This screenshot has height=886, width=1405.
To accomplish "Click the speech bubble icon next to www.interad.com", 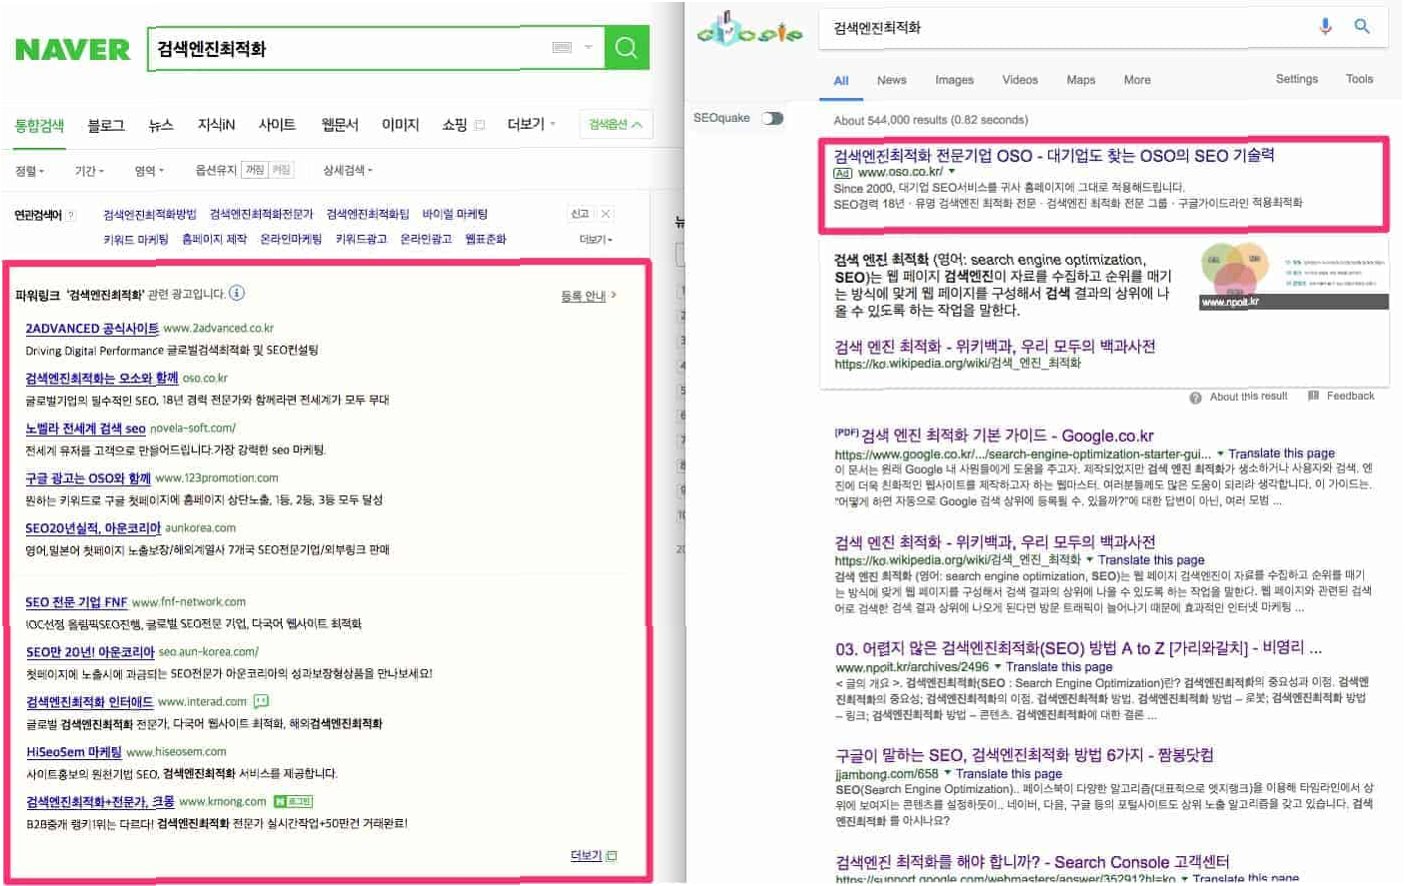I will (261, 701).
